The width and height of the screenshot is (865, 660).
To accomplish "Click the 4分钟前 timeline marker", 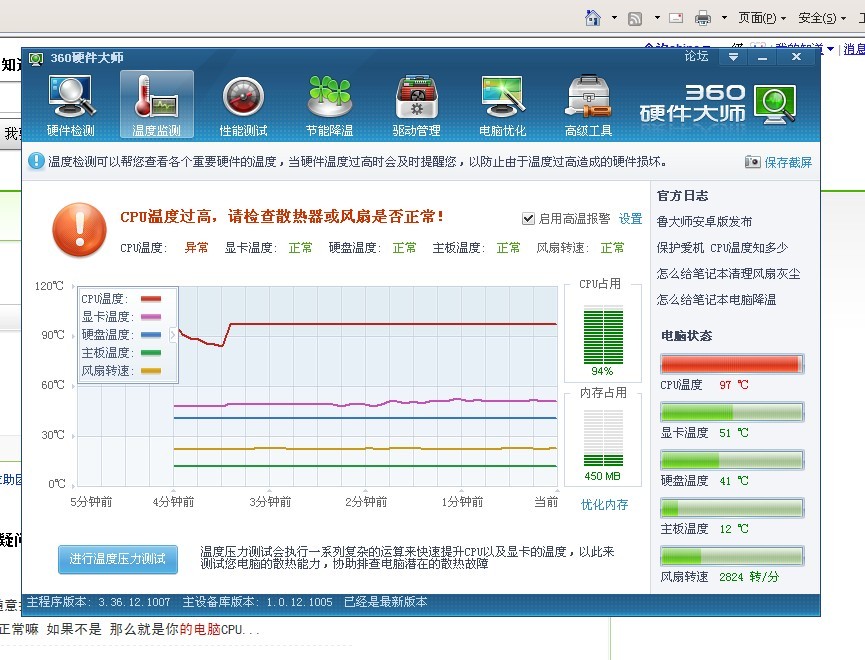I will (173, 502).
